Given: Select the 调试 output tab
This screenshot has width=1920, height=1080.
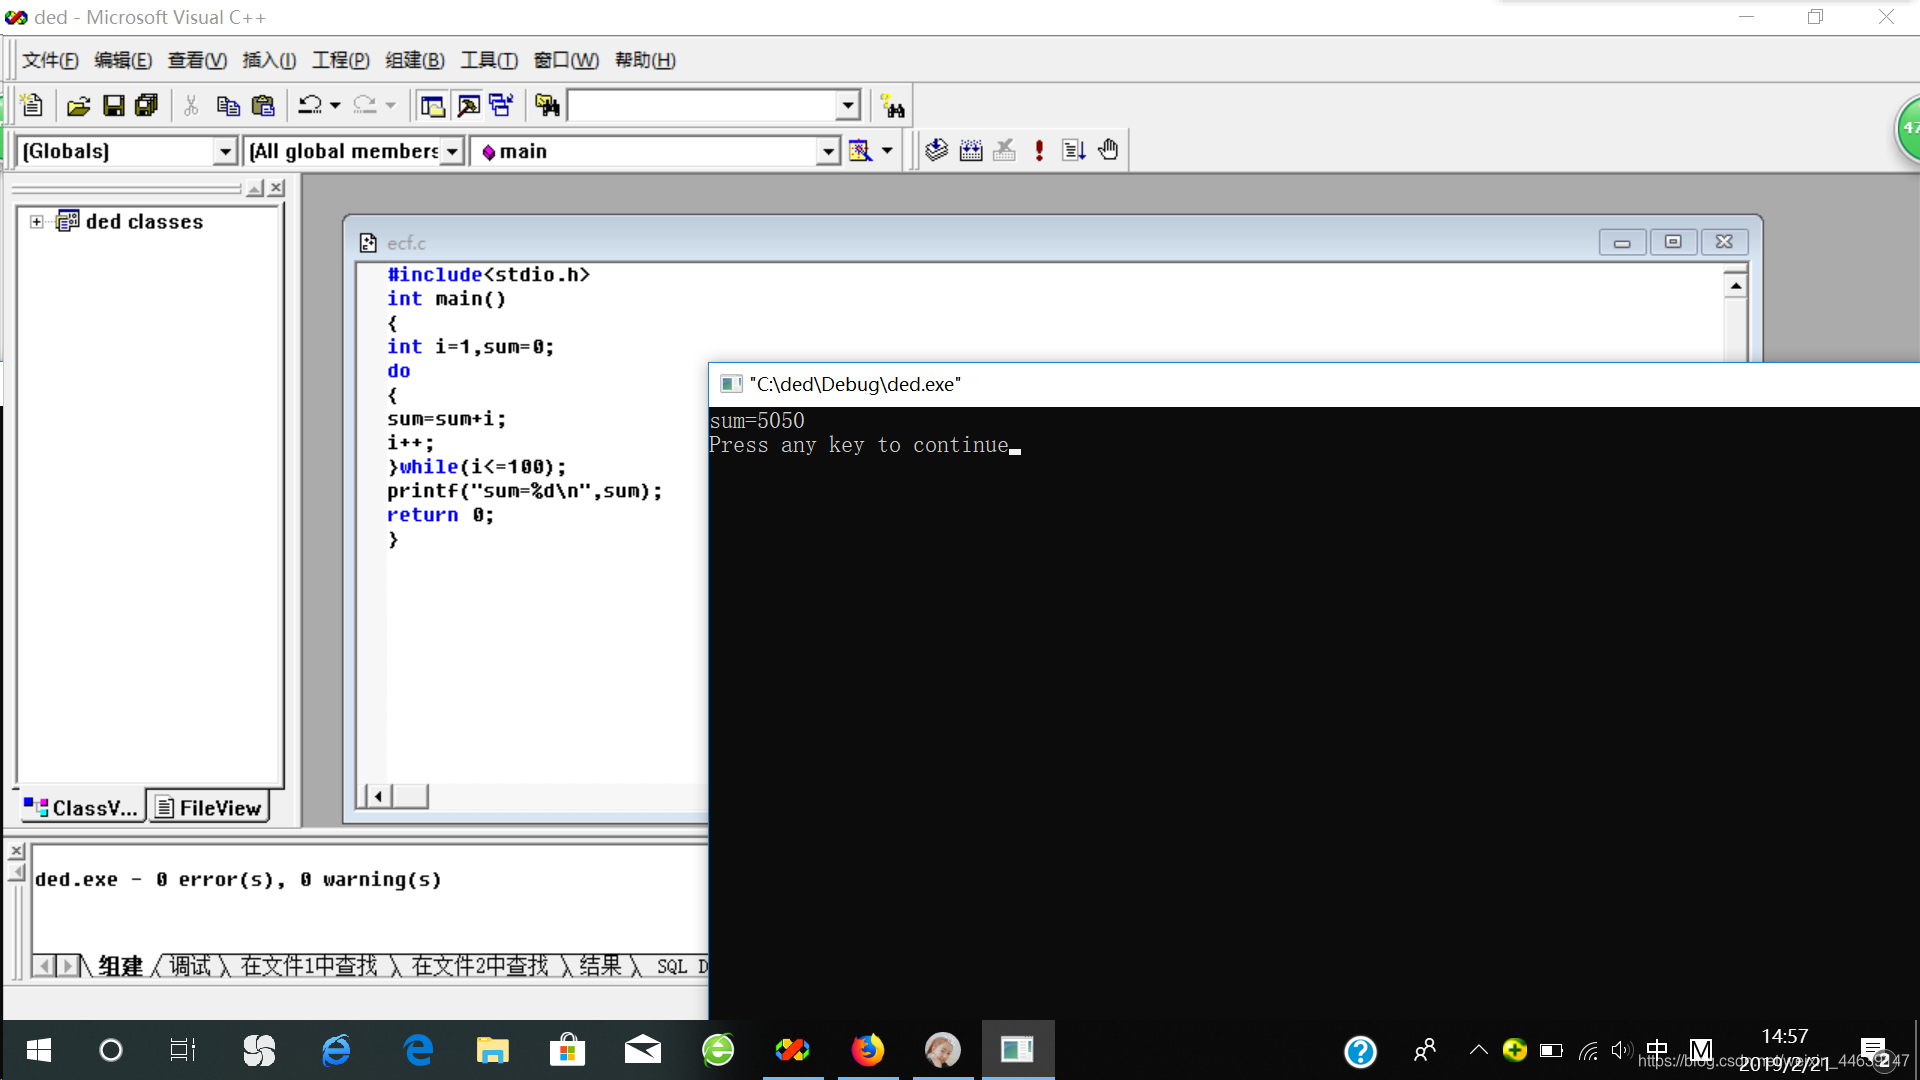Looking at the screenshot, I should point(190,966).
